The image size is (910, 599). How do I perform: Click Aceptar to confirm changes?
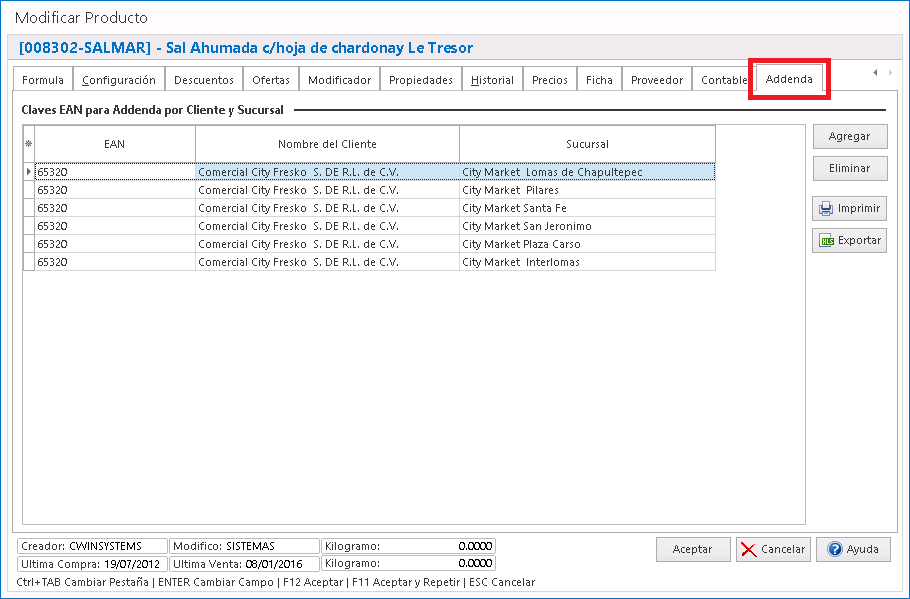click(x=693, y=549)
